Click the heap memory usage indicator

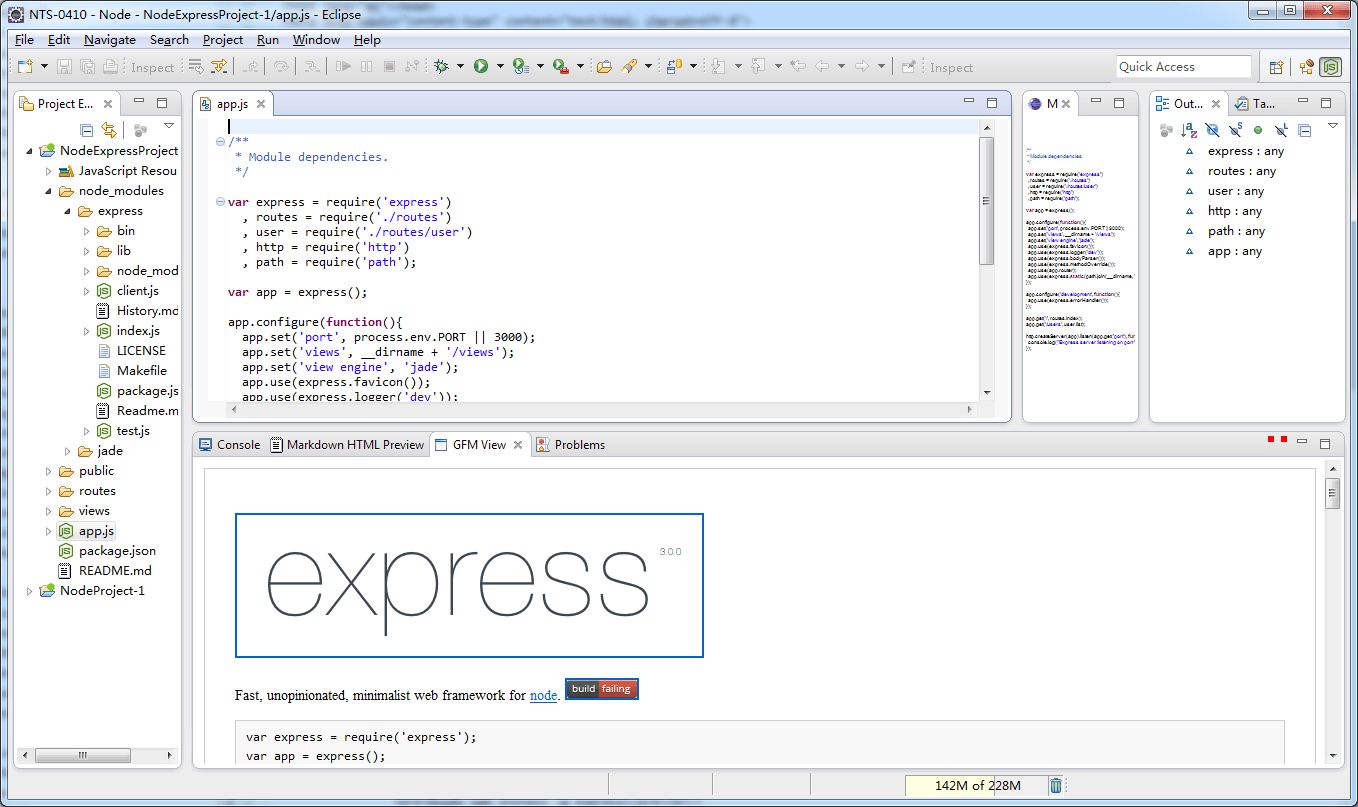pos(975,785)
